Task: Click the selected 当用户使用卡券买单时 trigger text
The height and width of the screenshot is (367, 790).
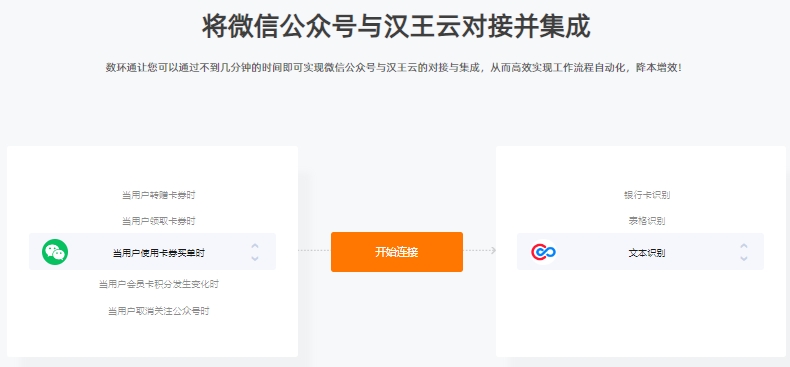Action: 159,253
